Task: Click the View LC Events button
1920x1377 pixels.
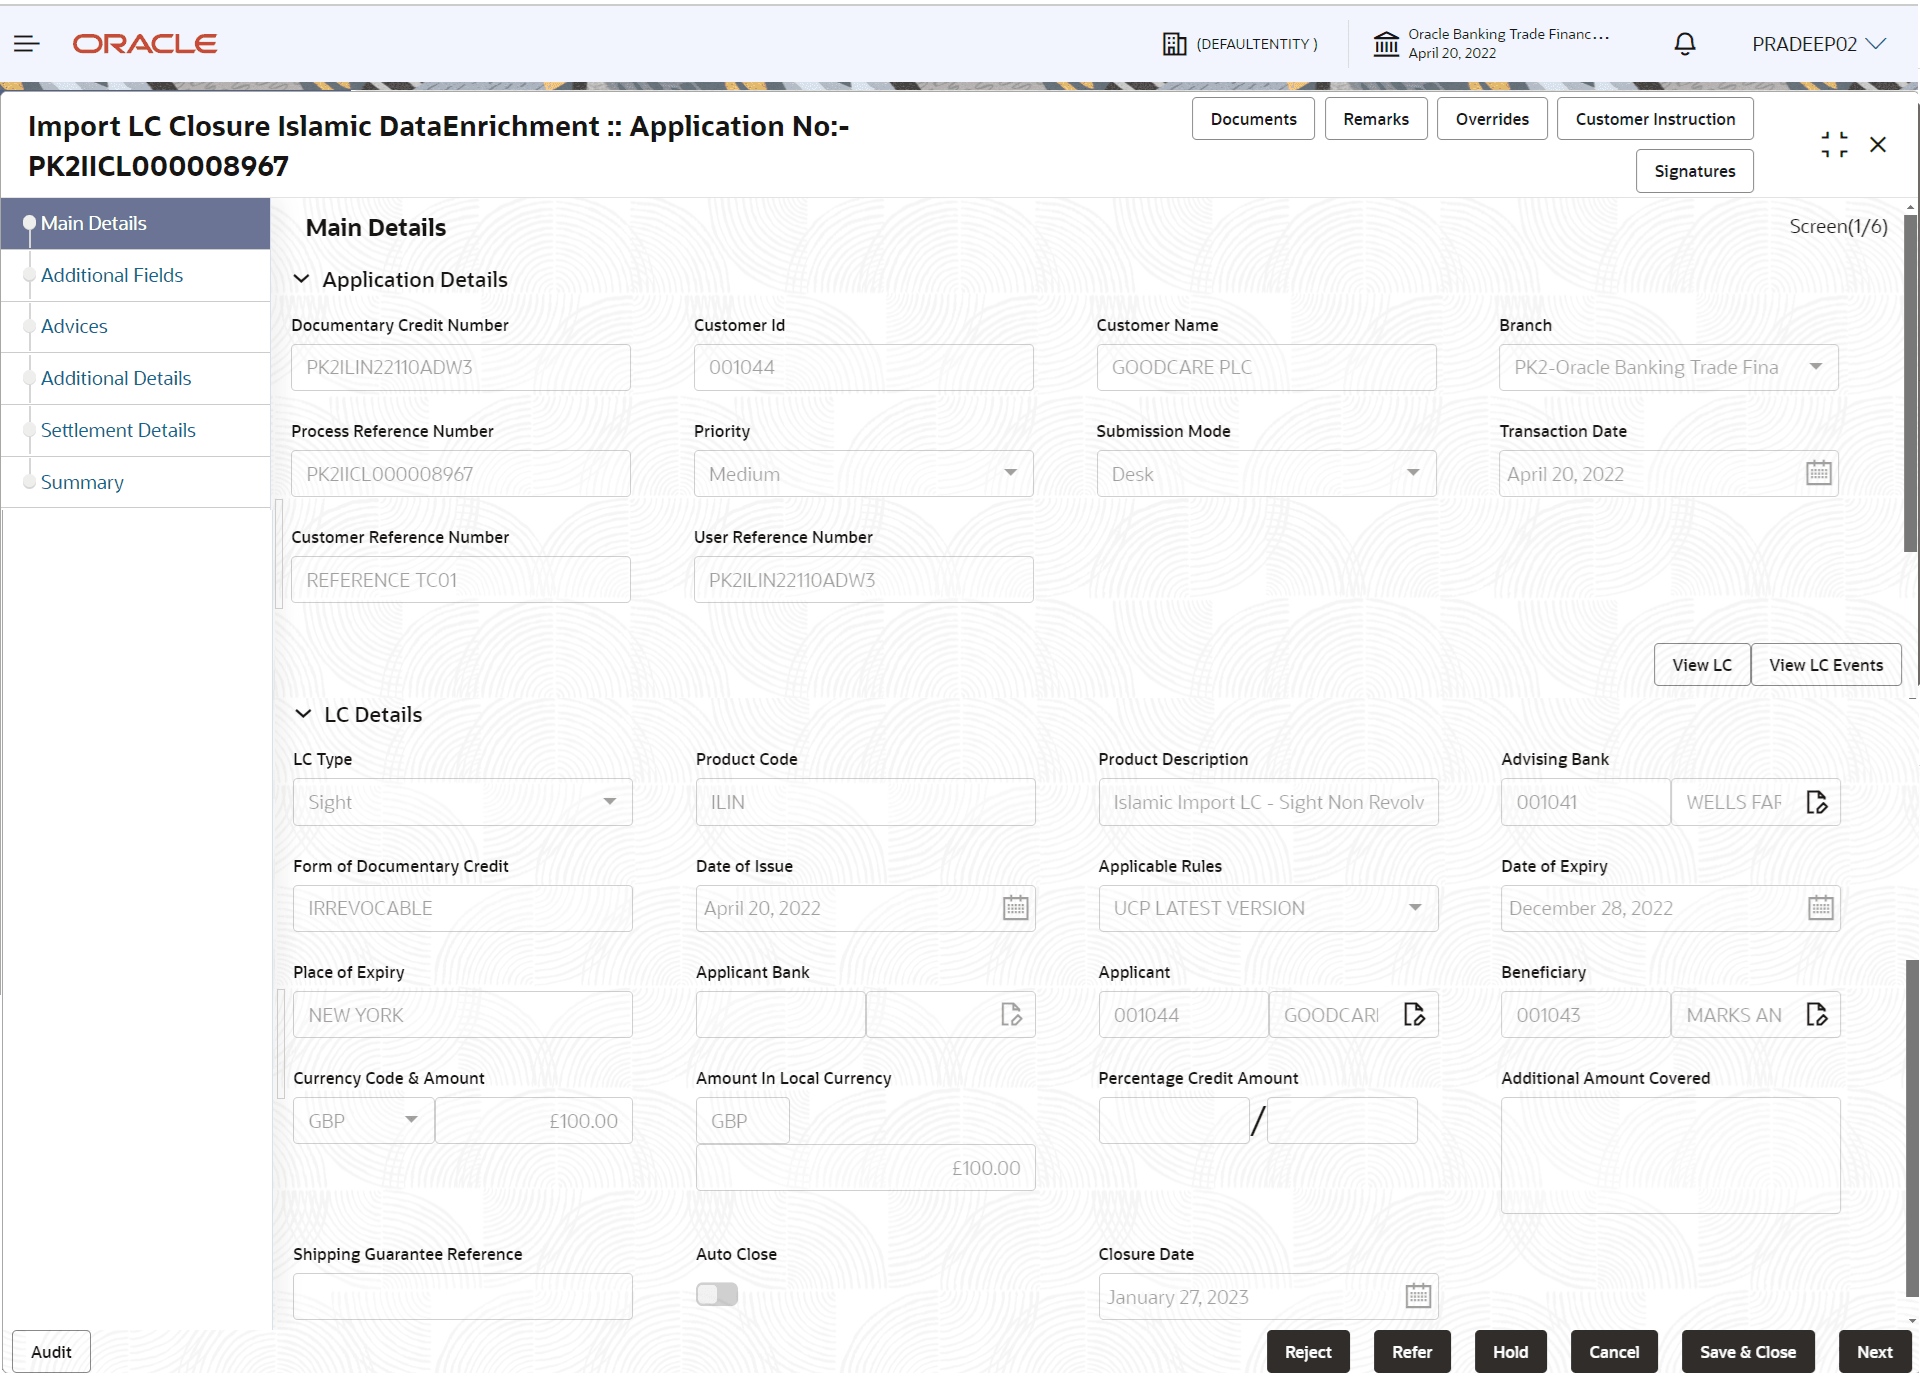Action: point(1825,664)
